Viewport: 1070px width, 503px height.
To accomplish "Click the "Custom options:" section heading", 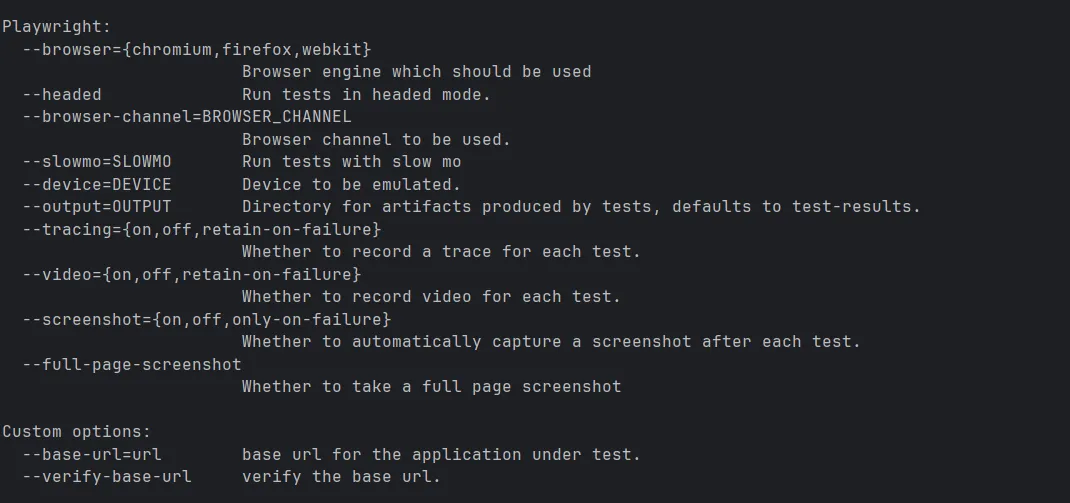I will [x=76, y=432].
